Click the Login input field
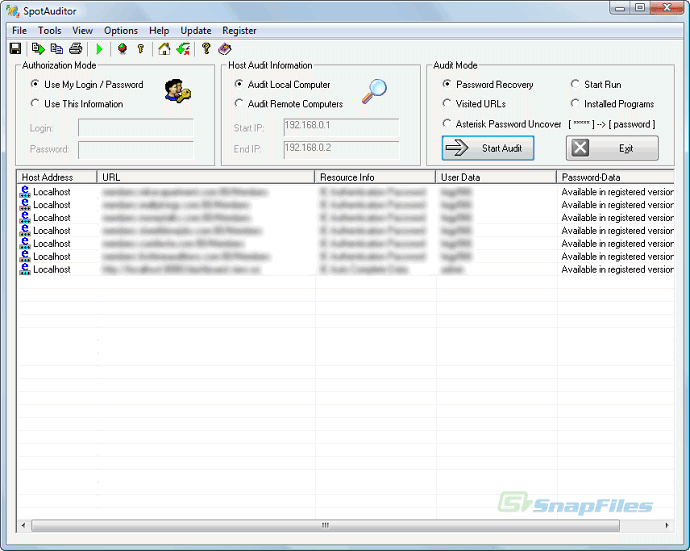 click(x=136, y=128)
